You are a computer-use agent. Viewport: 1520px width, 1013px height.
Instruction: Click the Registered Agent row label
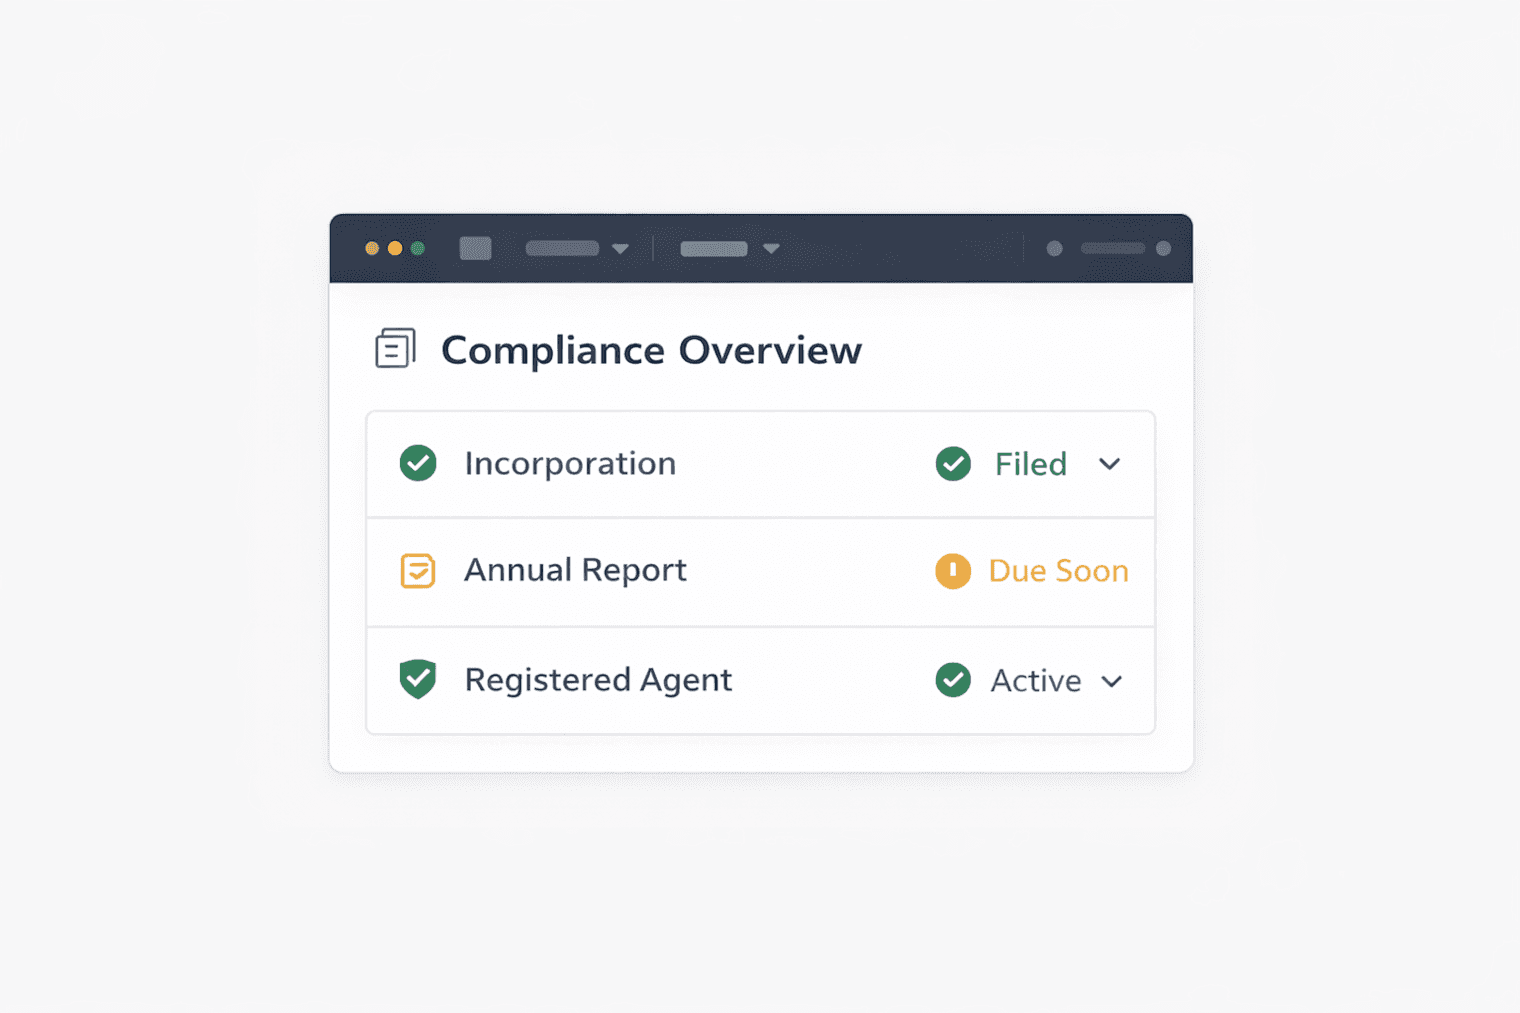(x=598, y=680)
